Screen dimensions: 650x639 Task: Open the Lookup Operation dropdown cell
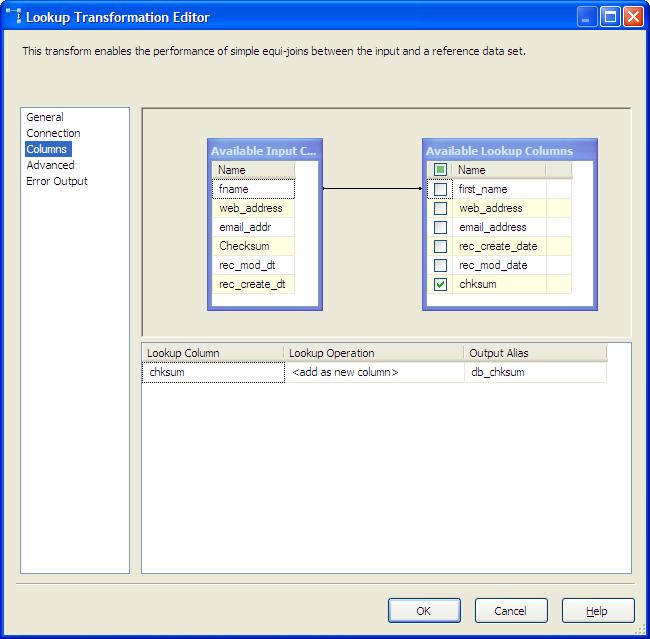point(374,372)
